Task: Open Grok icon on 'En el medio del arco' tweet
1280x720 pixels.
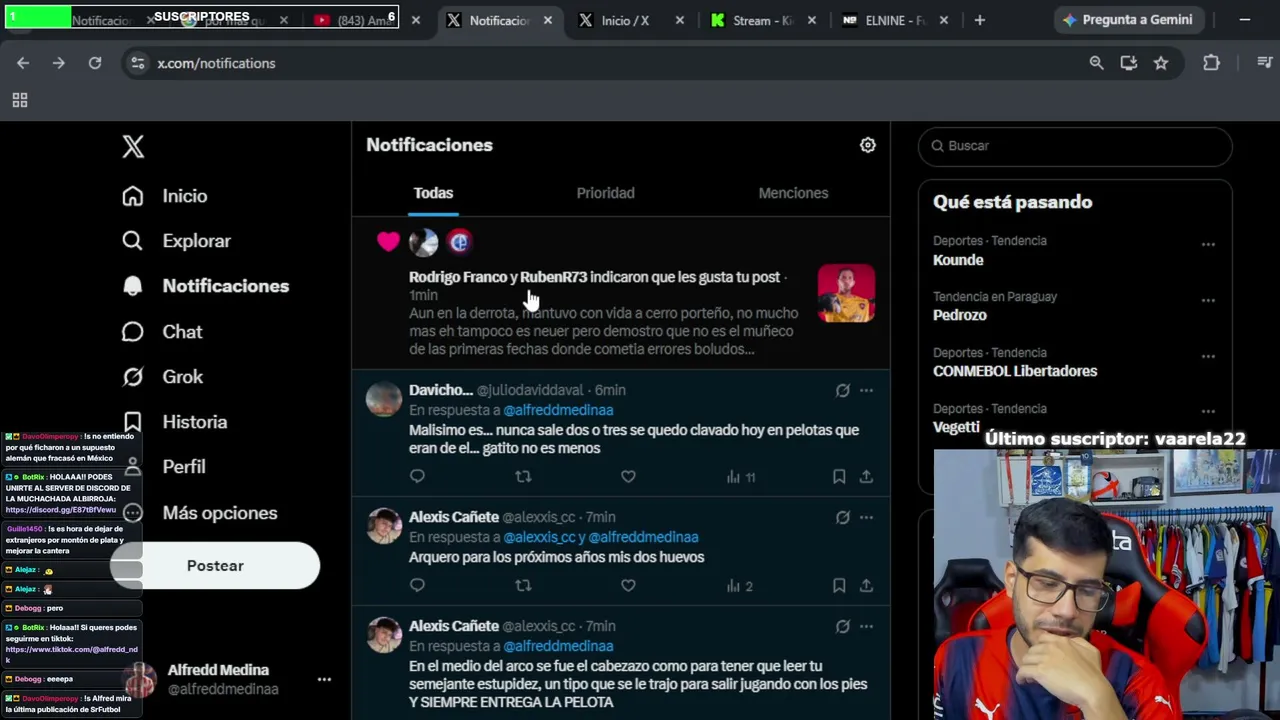Action: [843, 626]
